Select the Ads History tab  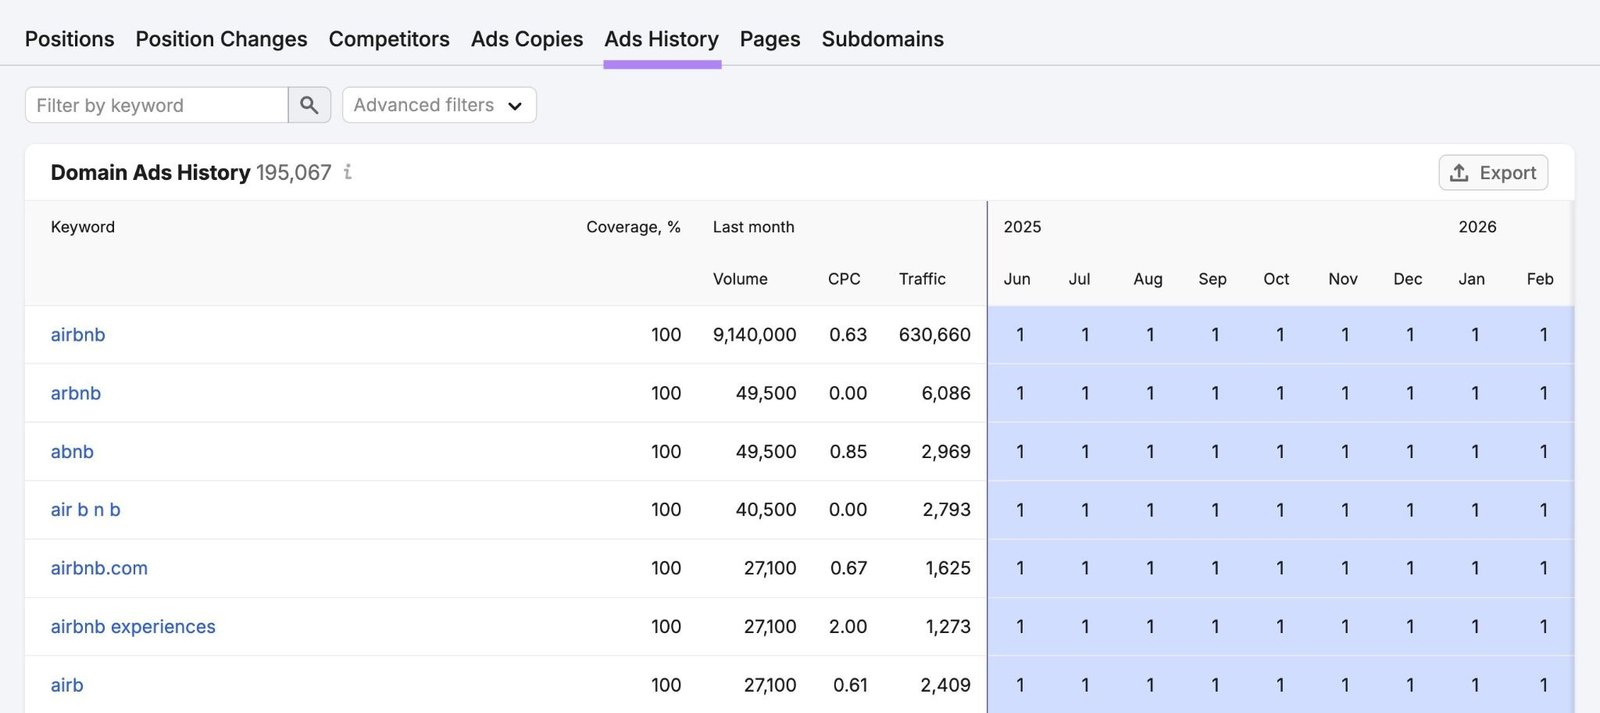point(662,39)
